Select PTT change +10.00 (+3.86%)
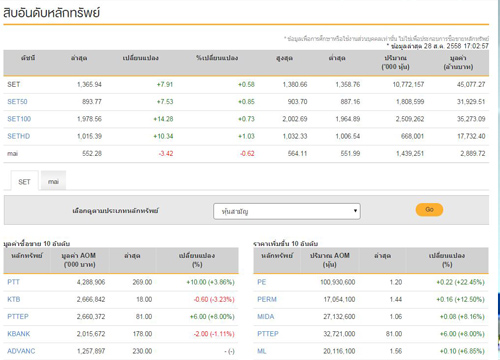 [210, 282]
